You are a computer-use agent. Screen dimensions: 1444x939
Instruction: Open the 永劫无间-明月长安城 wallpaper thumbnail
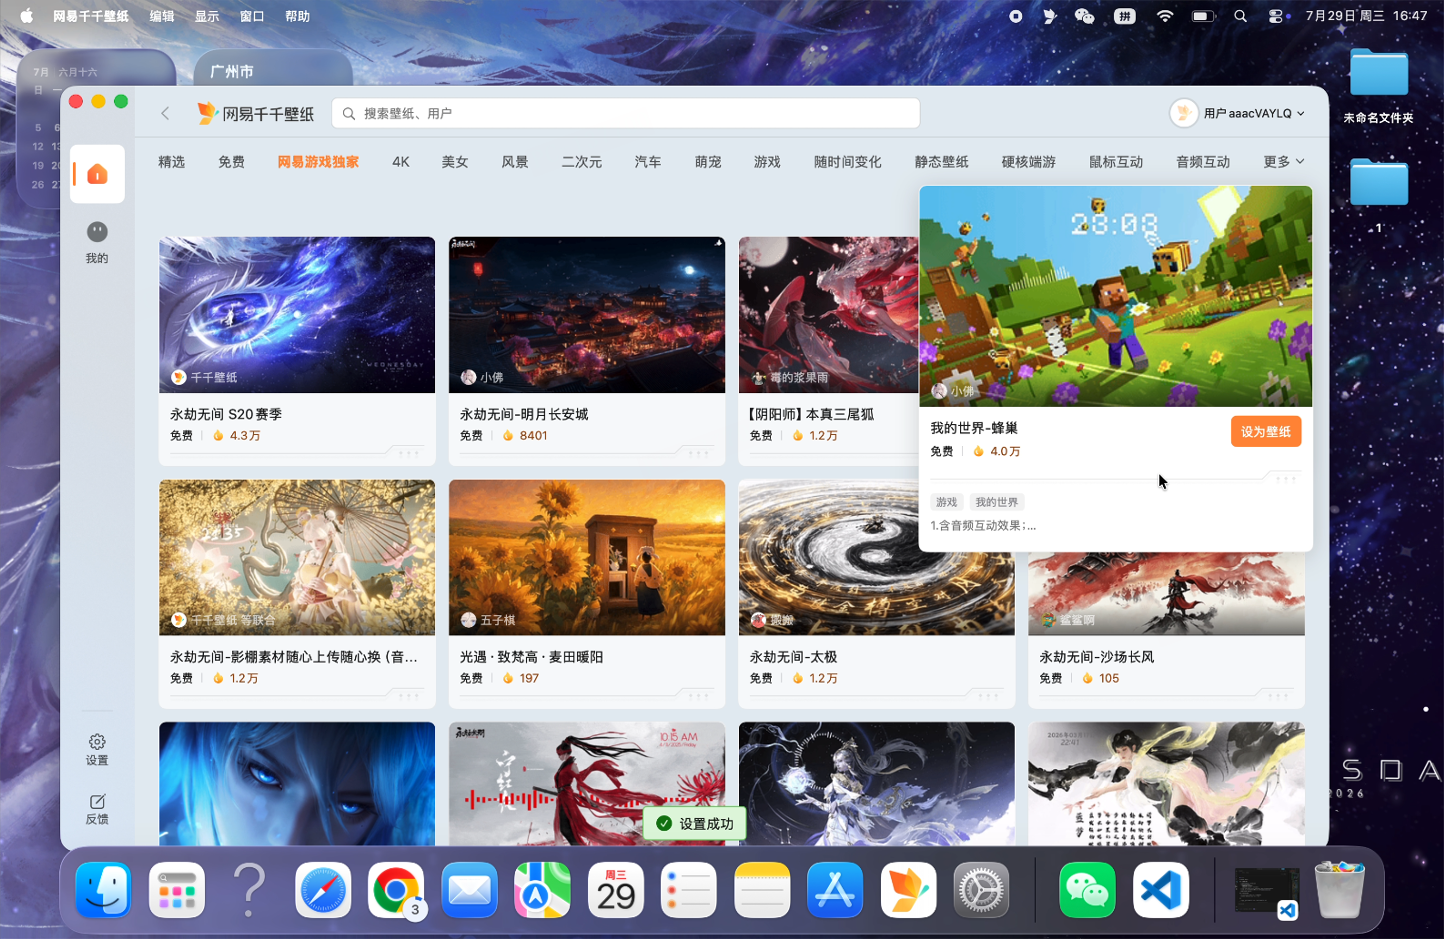coord(587,315)
